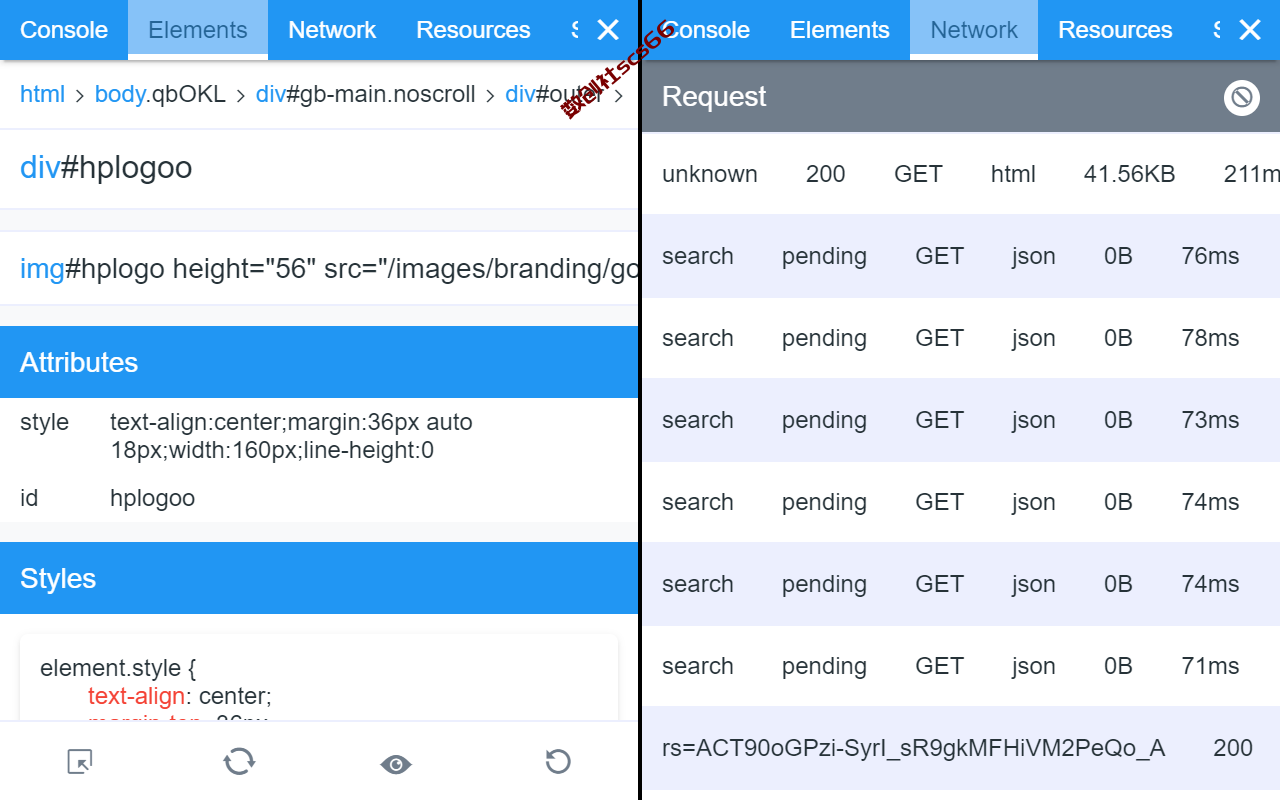Click '0B' size in the 71ms row
1280x800 pixels.
point(1118,666)
